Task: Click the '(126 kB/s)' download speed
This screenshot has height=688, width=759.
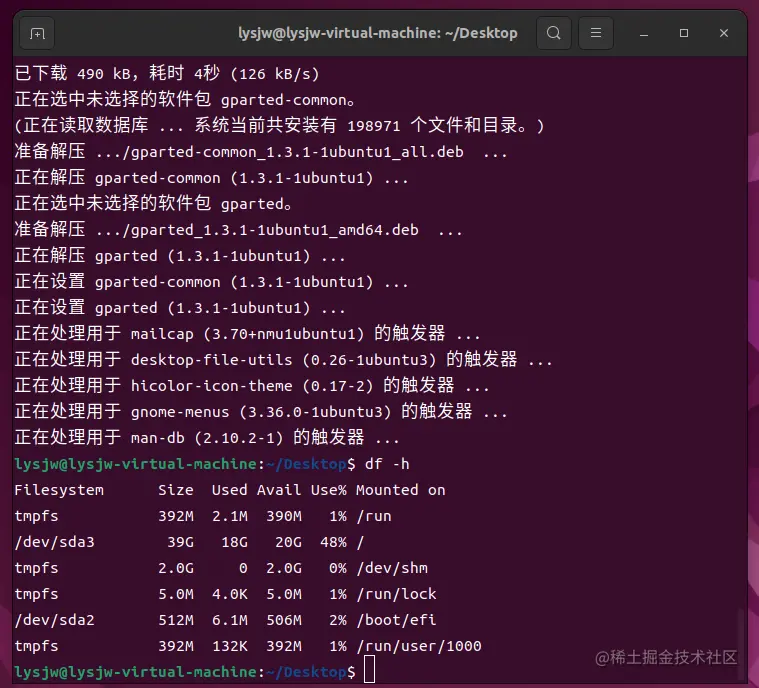Action: click(275, 74)
